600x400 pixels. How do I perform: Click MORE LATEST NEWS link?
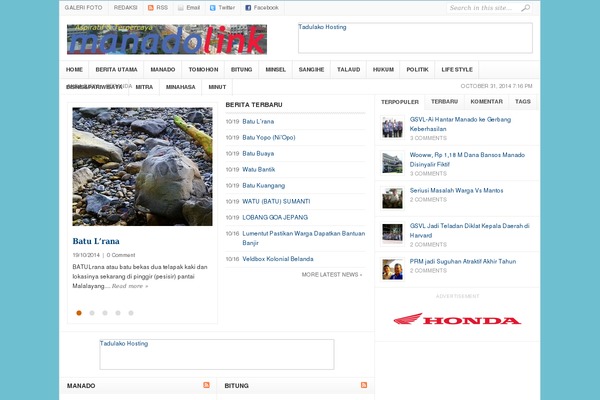332,275
